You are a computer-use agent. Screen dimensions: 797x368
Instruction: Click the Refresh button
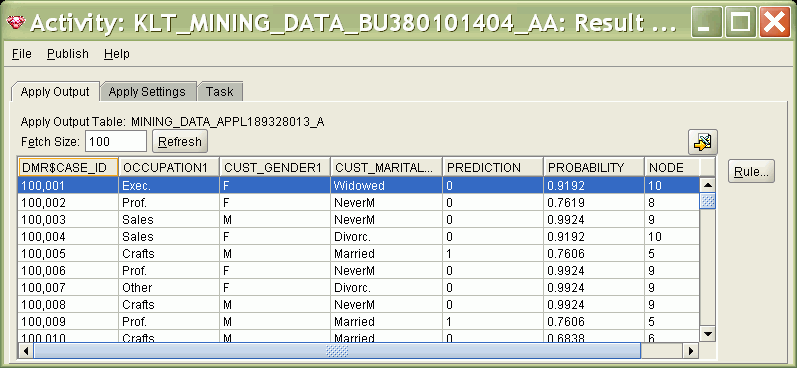180,141
